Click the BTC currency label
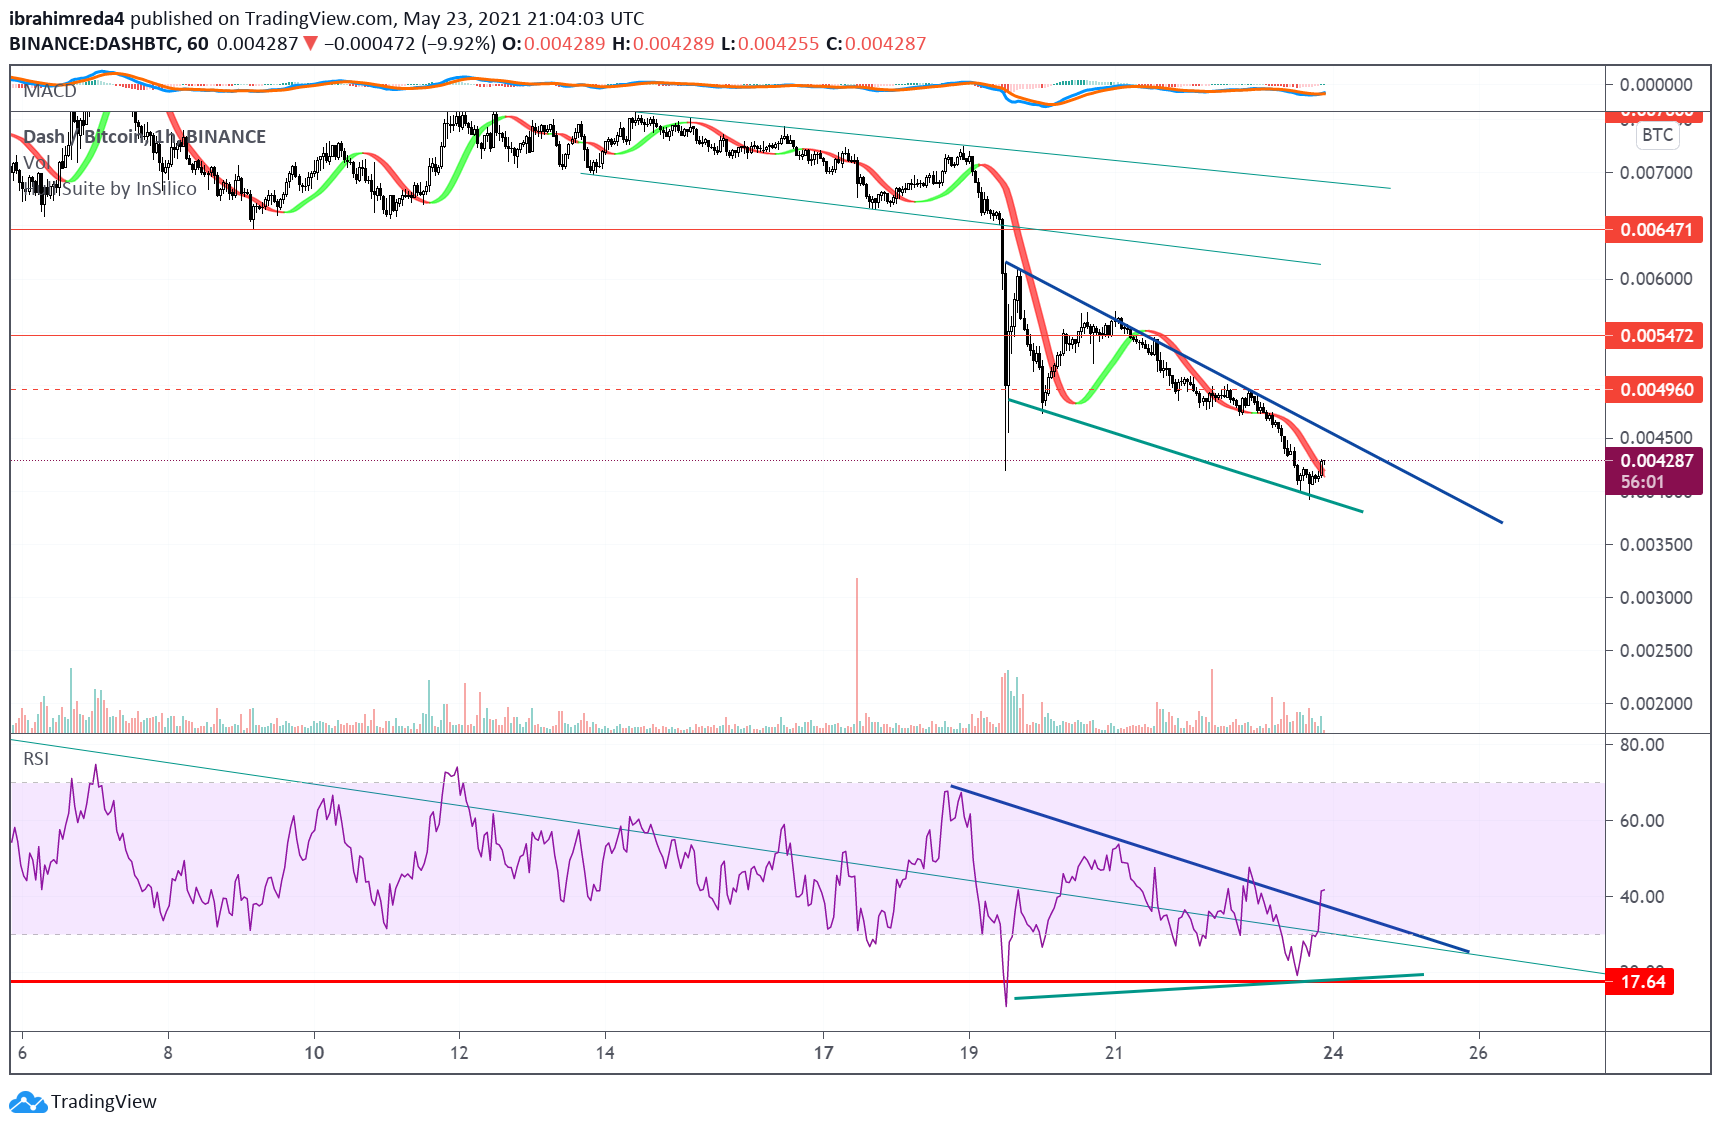Screen dimensions: 1721x1129 tap(1657, 135)
